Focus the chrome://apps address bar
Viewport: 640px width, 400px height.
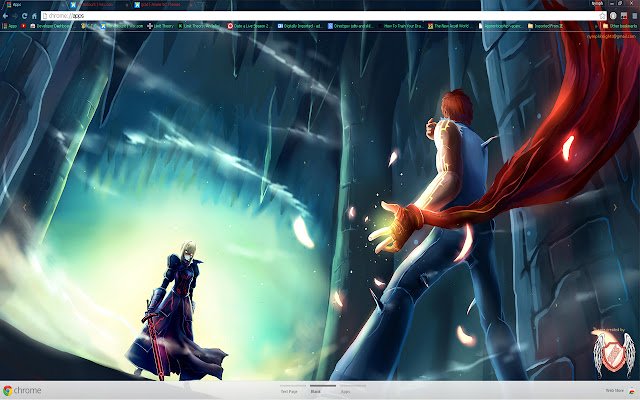[320, 16]
